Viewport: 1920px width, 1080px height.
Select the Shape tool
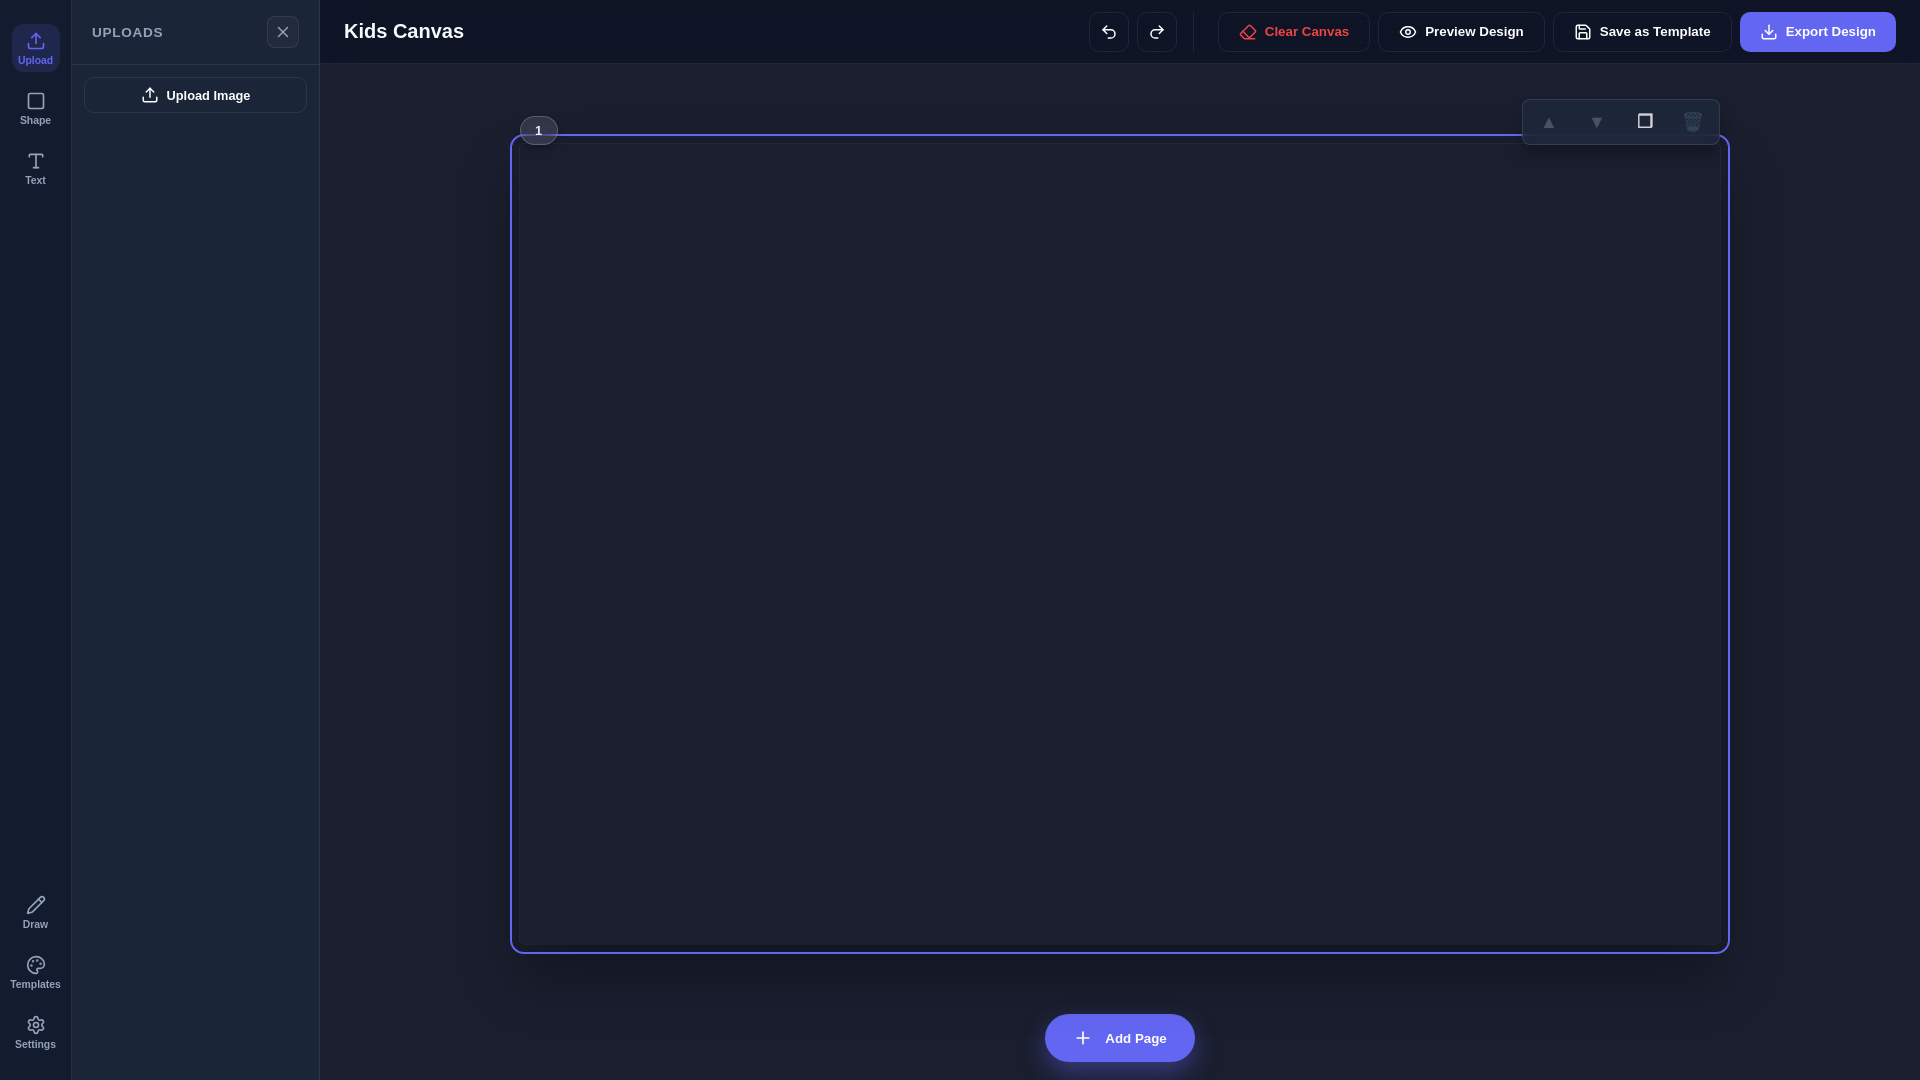[x=35, y=108]
